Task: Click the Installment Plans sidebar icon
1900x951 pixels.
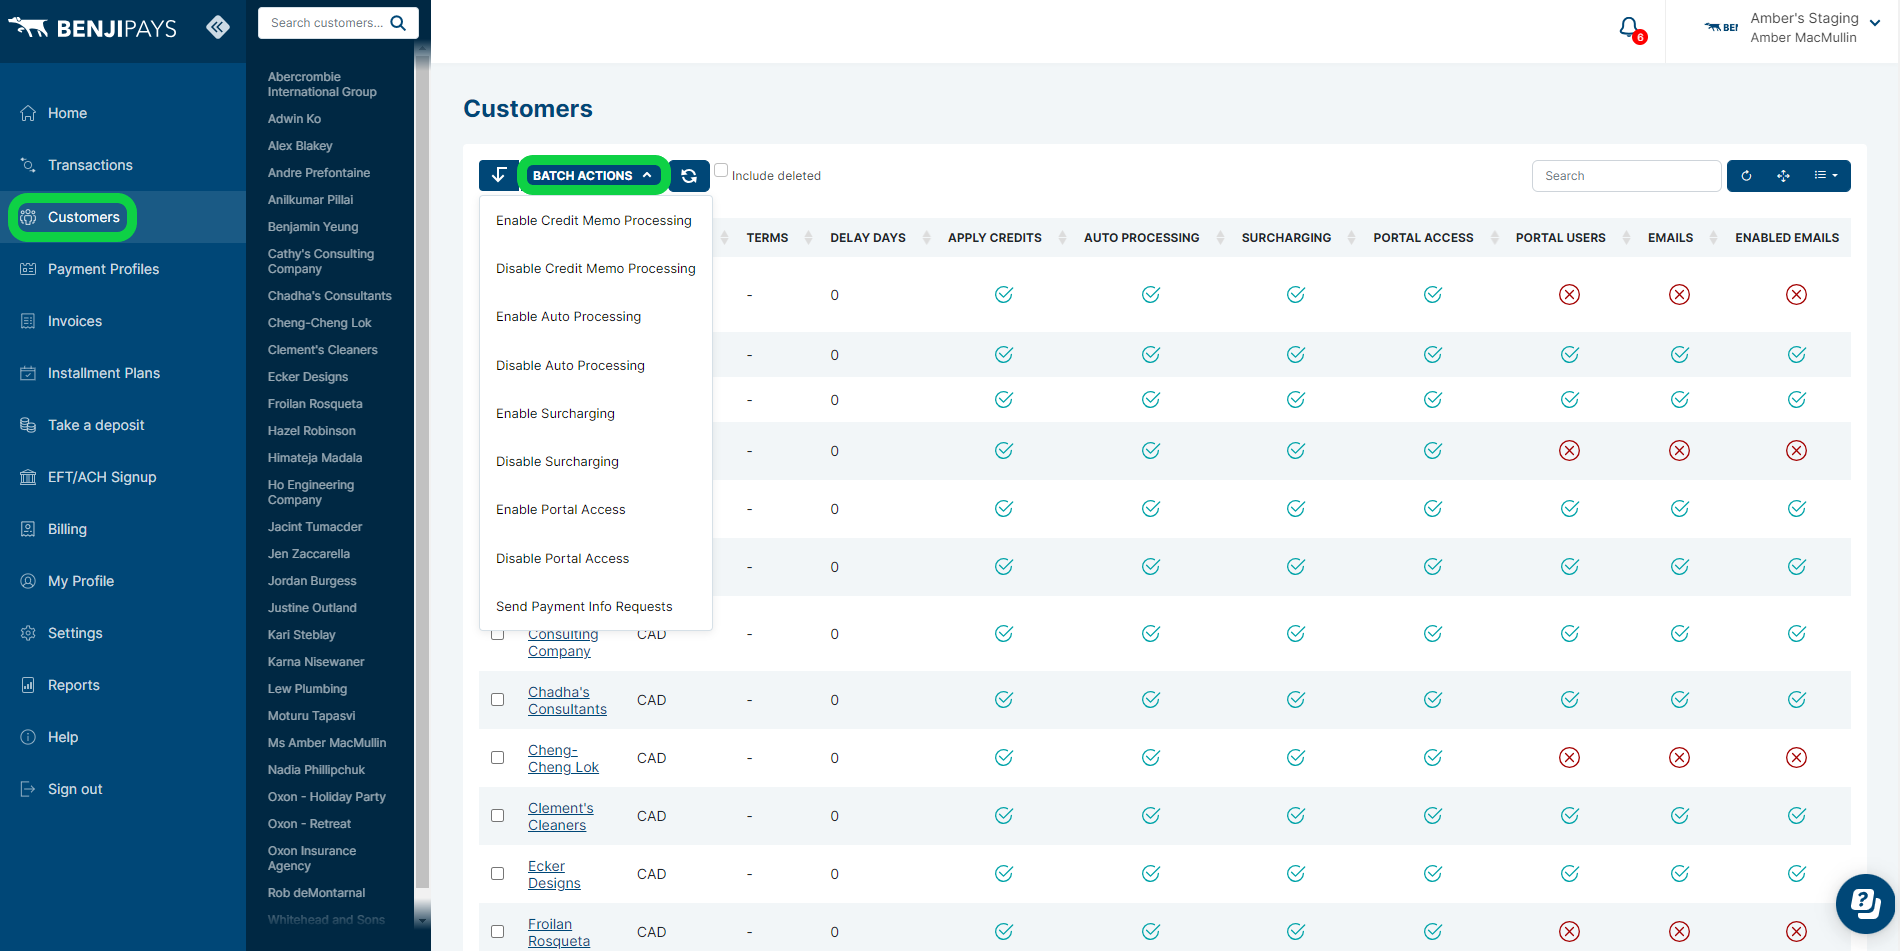Action: coord(28,373)
